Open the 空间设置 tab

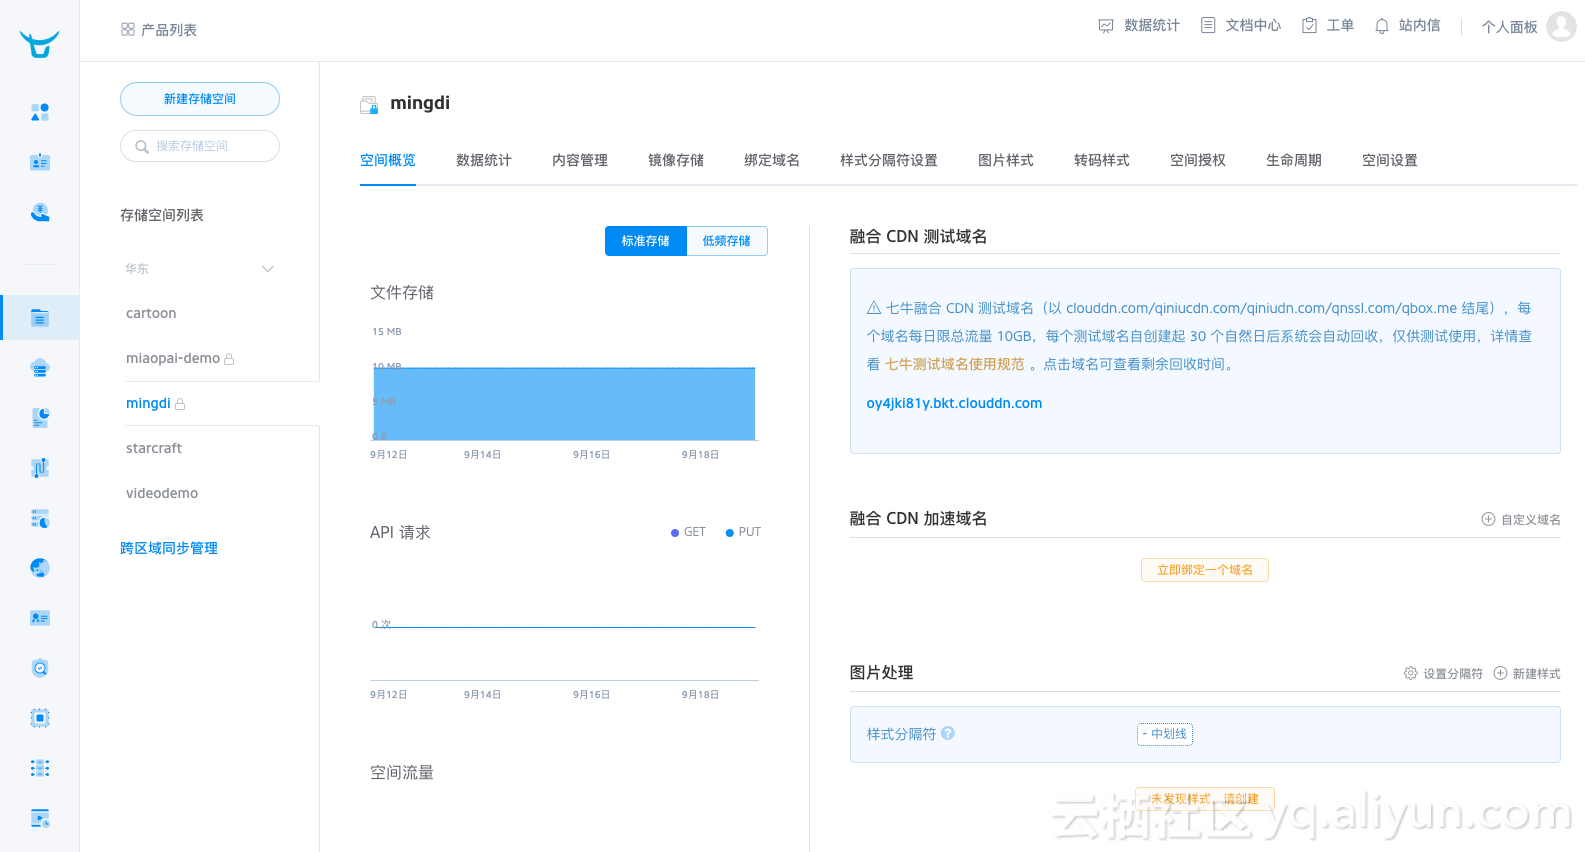click(x=1390, y=160)
